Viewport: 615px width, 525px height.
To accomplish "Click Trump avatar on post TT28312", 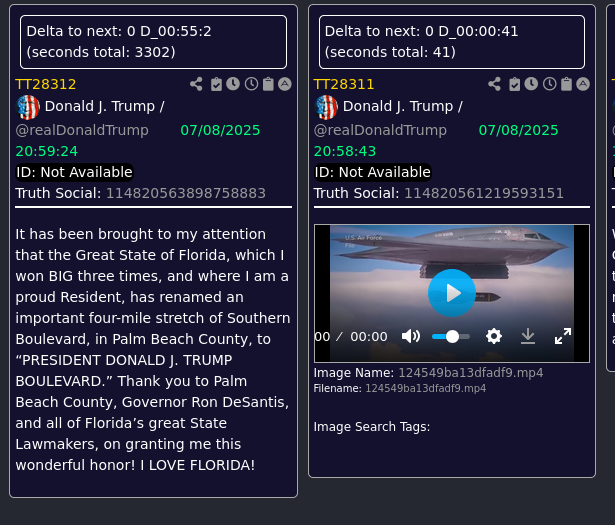I will pyautogui.click(x=28, y=107).
